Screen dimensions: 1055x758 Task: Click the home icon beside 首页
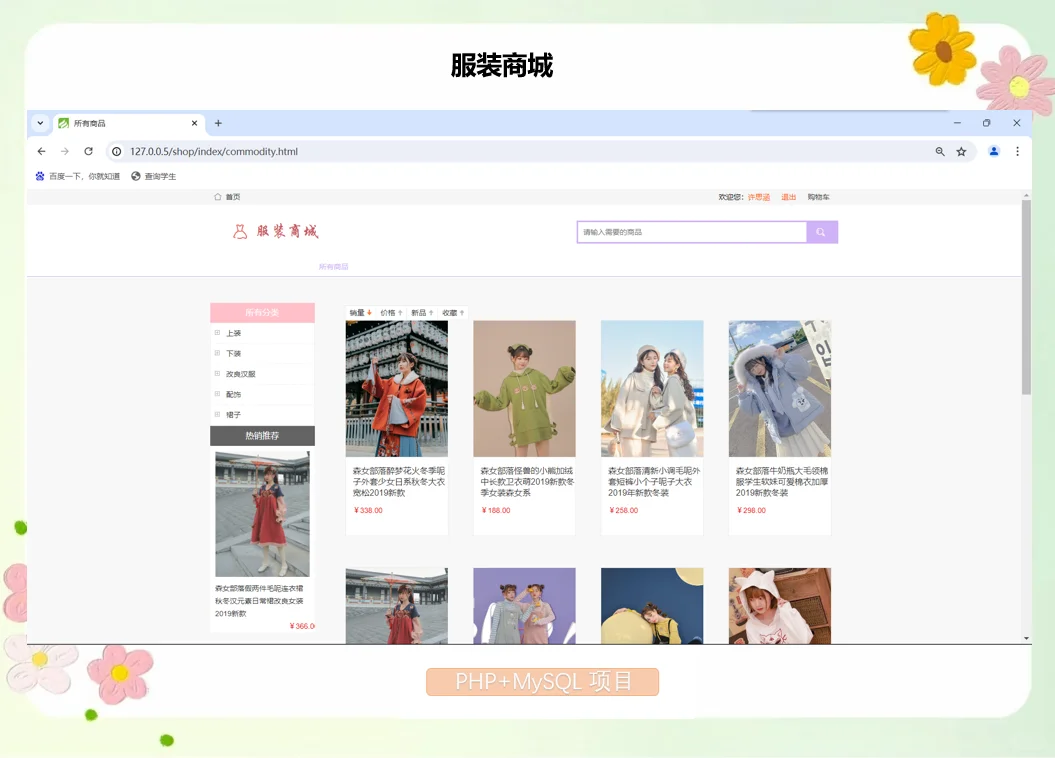218,196
